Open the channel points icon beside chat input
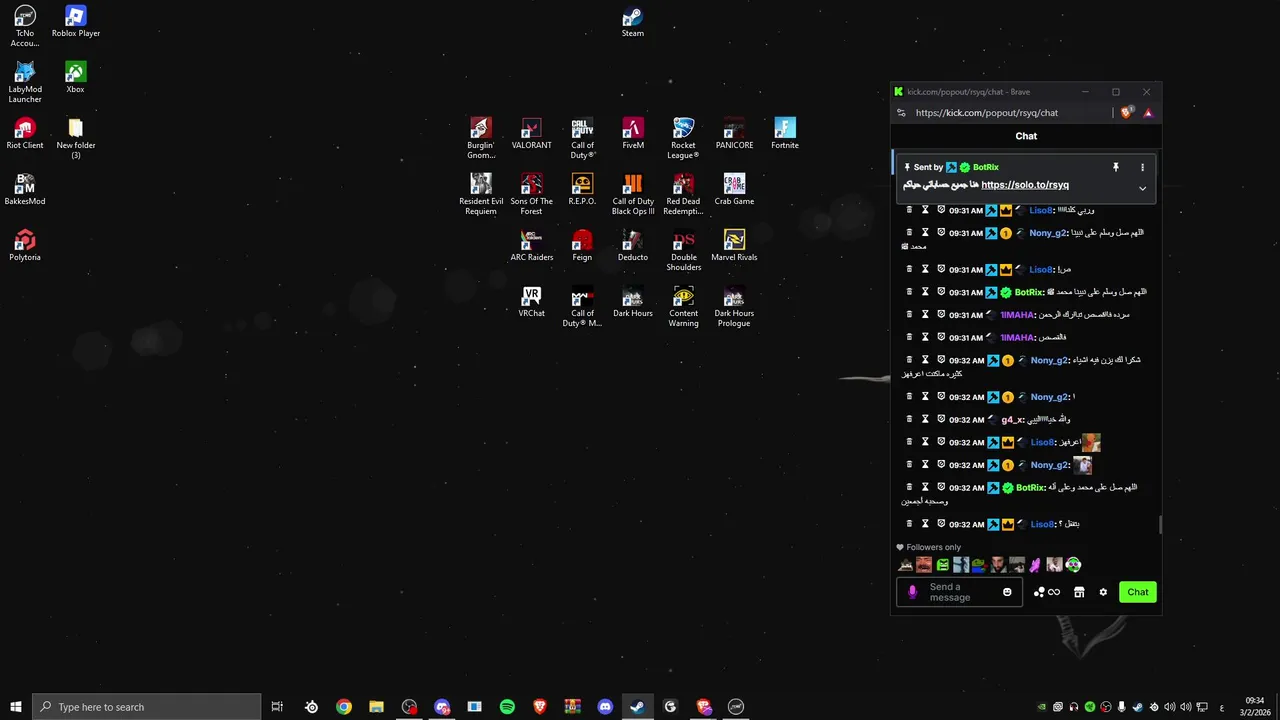Image resolution: width=1280 pixels, height=720 pixels. (x=1046, y=592)
